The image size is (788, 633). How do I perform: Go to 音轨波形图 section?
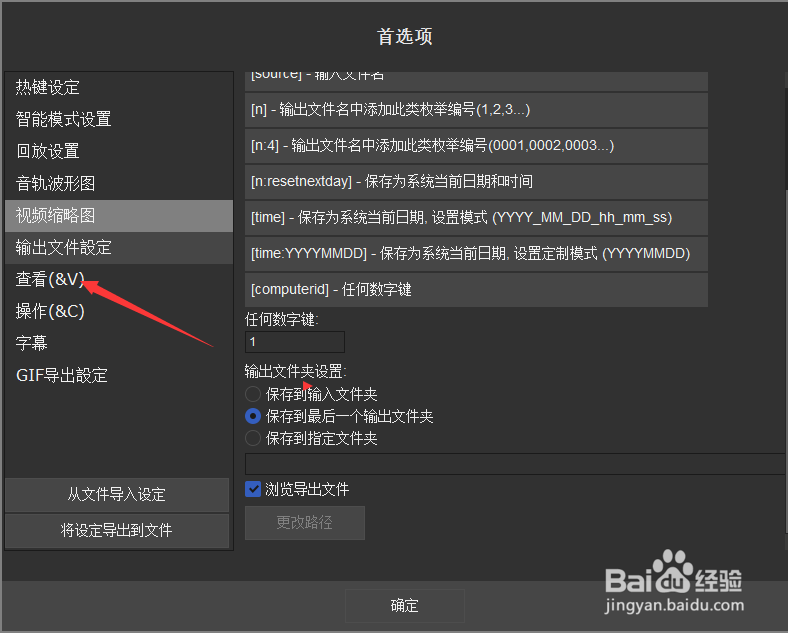point(119,183)
